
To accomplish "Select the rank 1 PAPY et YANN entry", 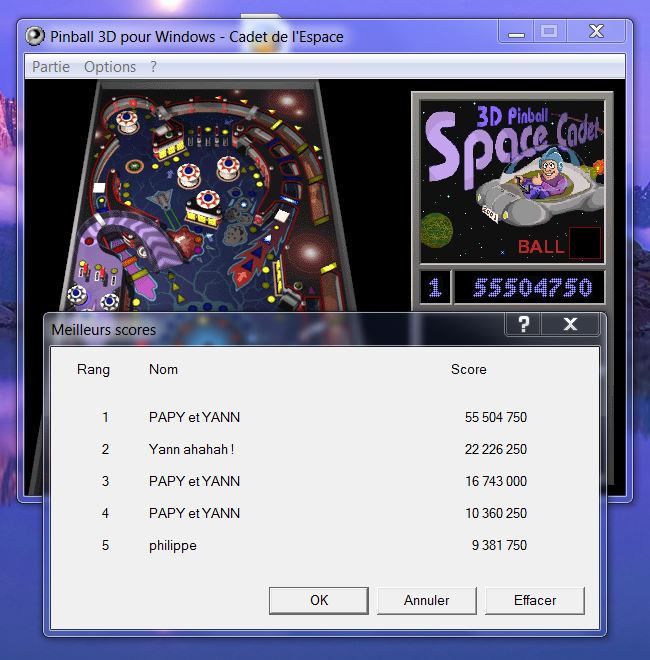I will tap(194, 417).
